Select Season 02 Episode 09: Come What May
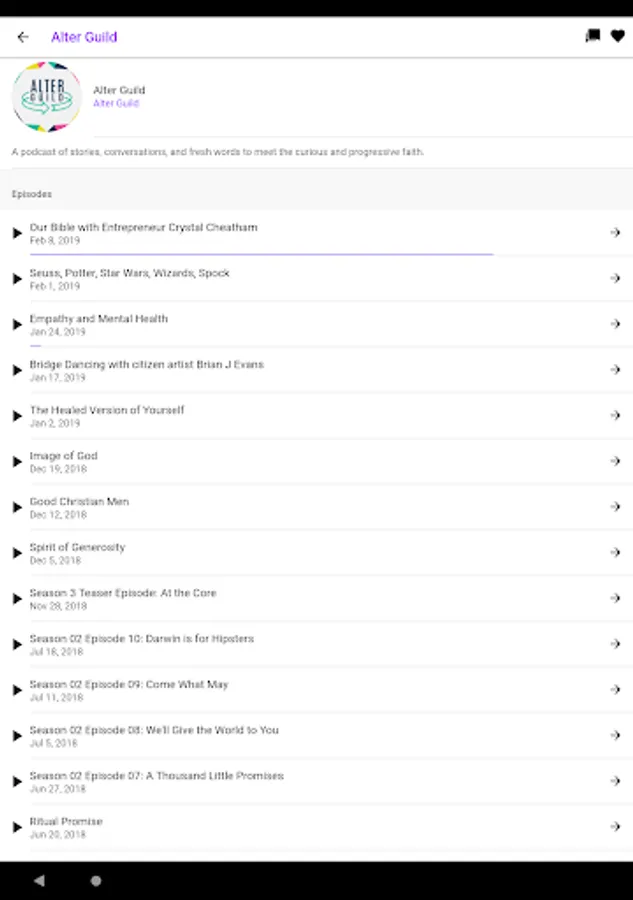 pos(129,684)
